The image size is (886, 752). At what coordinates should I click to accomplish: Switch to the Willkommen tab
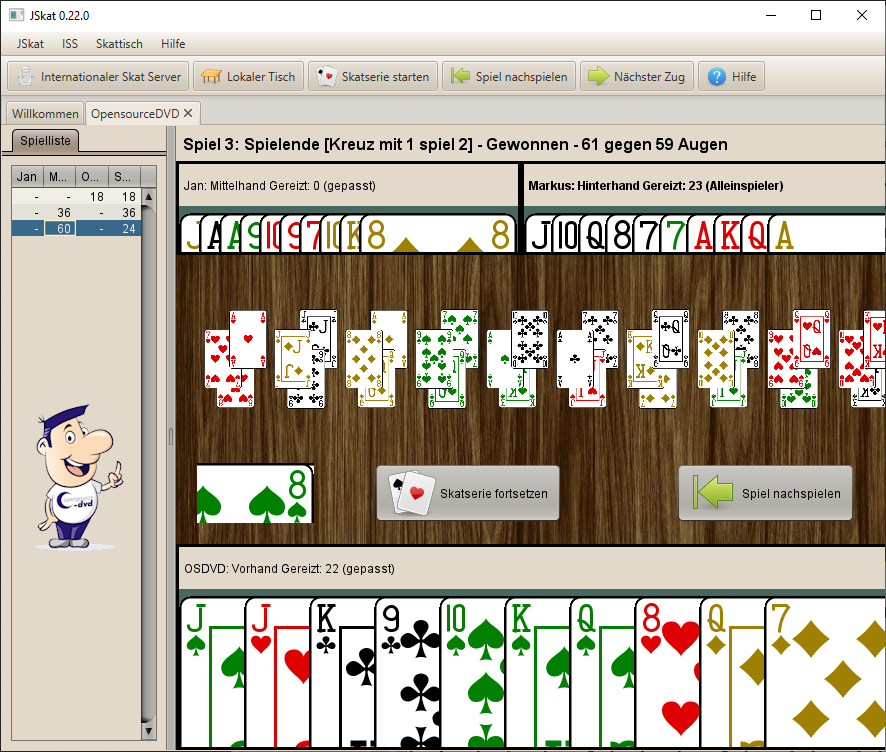[45, 113]
